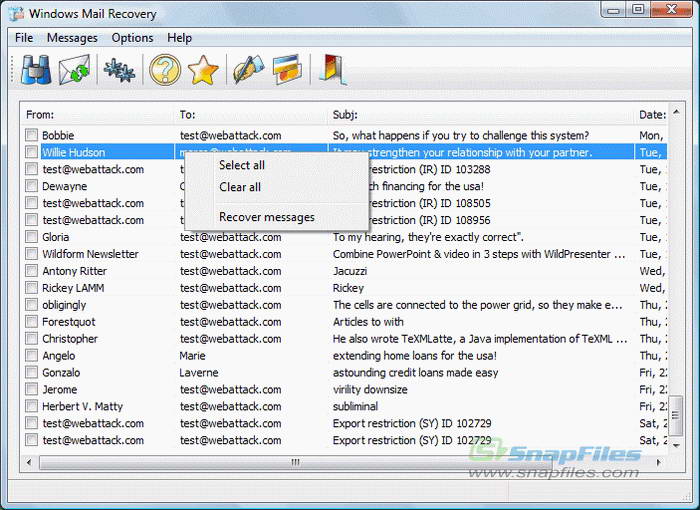Viewport: 700px width, 510px height.
Task: Open the Options menu
Action: 133,38
